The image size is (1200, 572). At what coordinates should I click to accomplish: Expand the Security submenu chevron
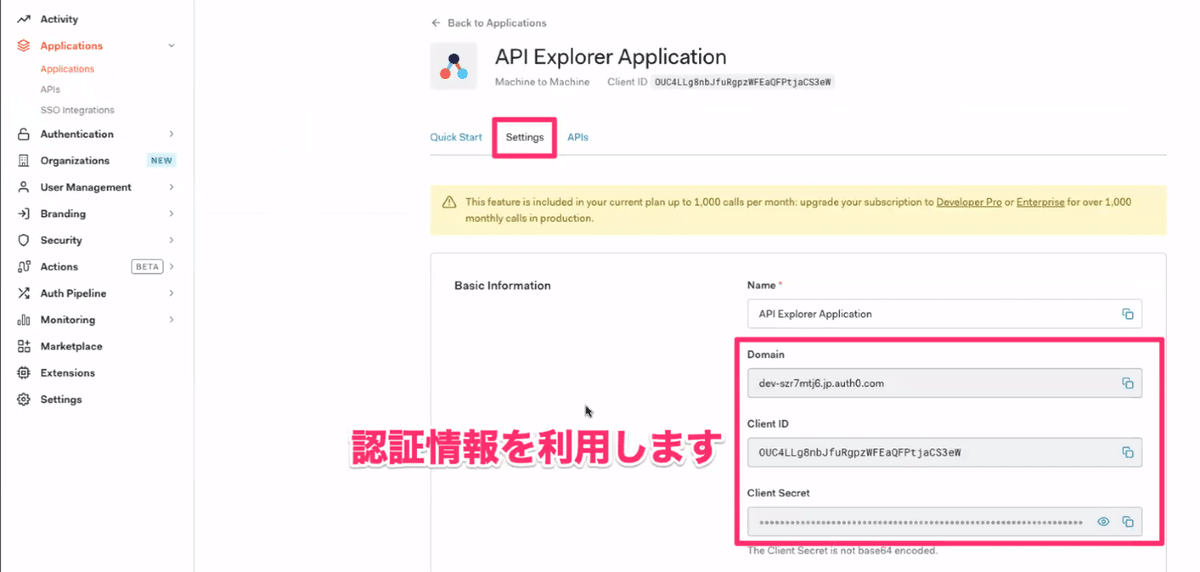[x=172, y=240]
